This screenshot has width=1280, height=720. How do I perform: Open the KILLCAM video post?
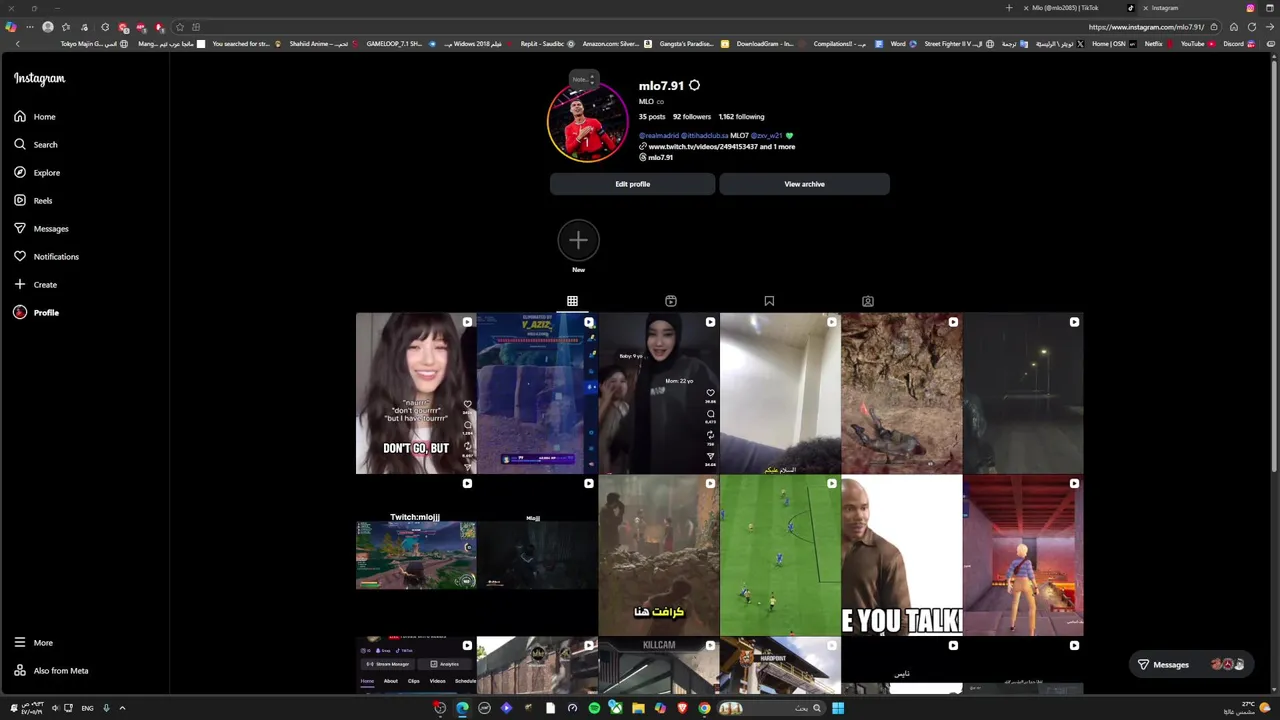pyautogui.click(x=659, y=665)
